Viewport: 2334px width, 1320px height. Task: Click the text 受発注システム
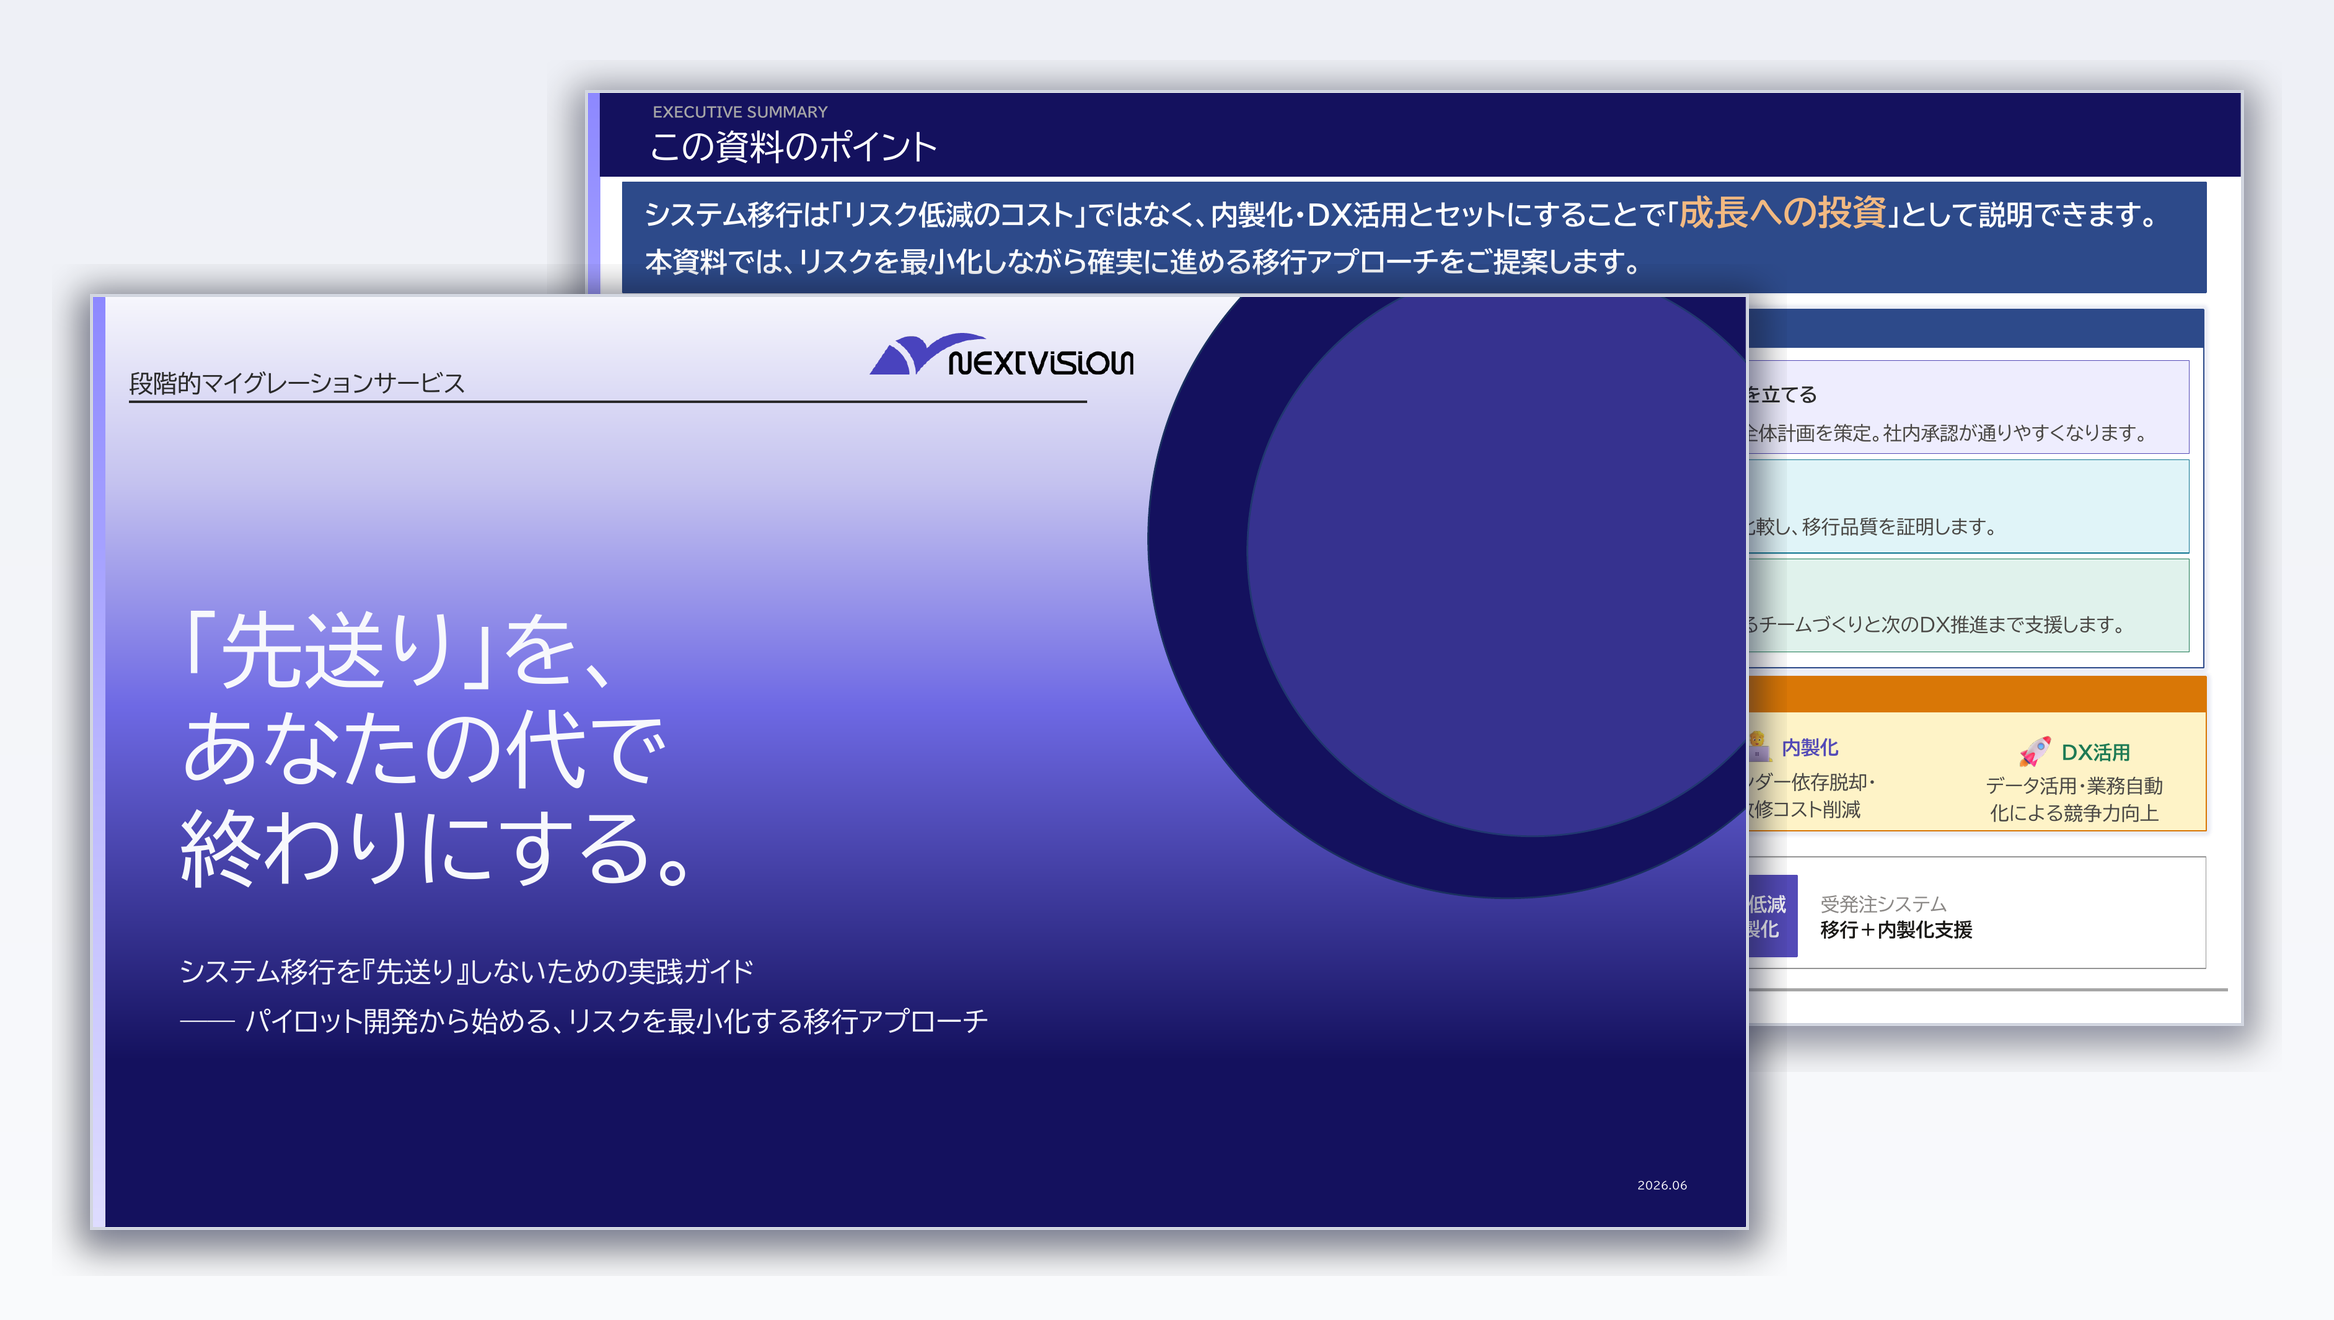(1883, 904)
